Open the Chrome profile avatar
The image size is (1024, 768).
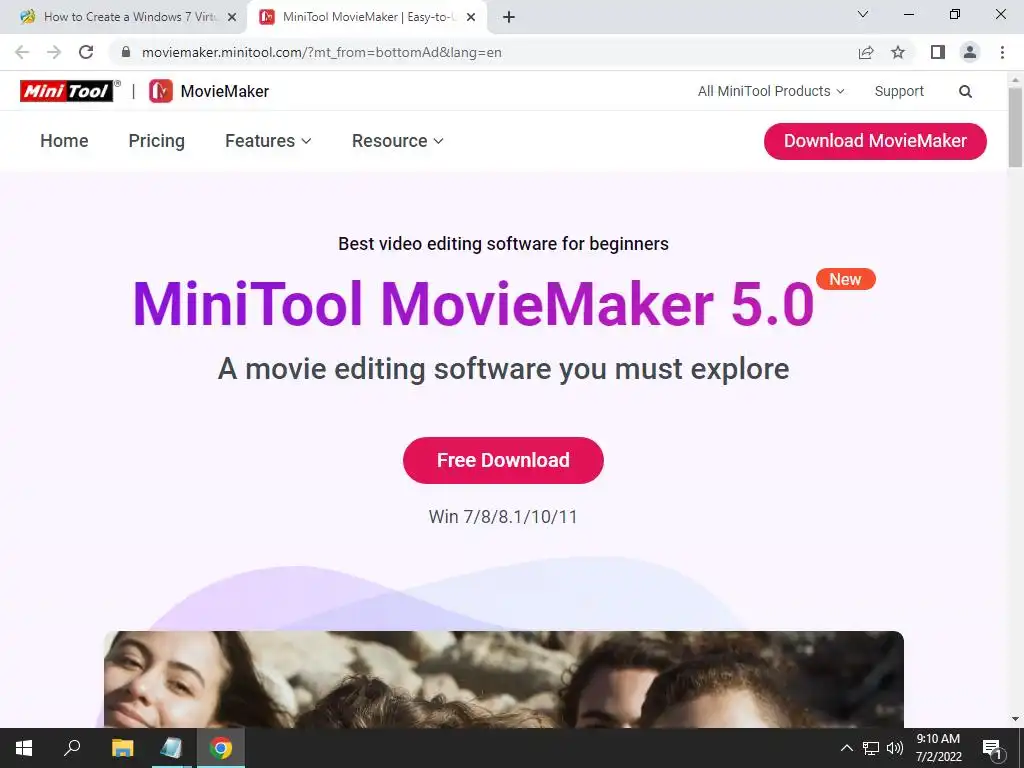970,52
